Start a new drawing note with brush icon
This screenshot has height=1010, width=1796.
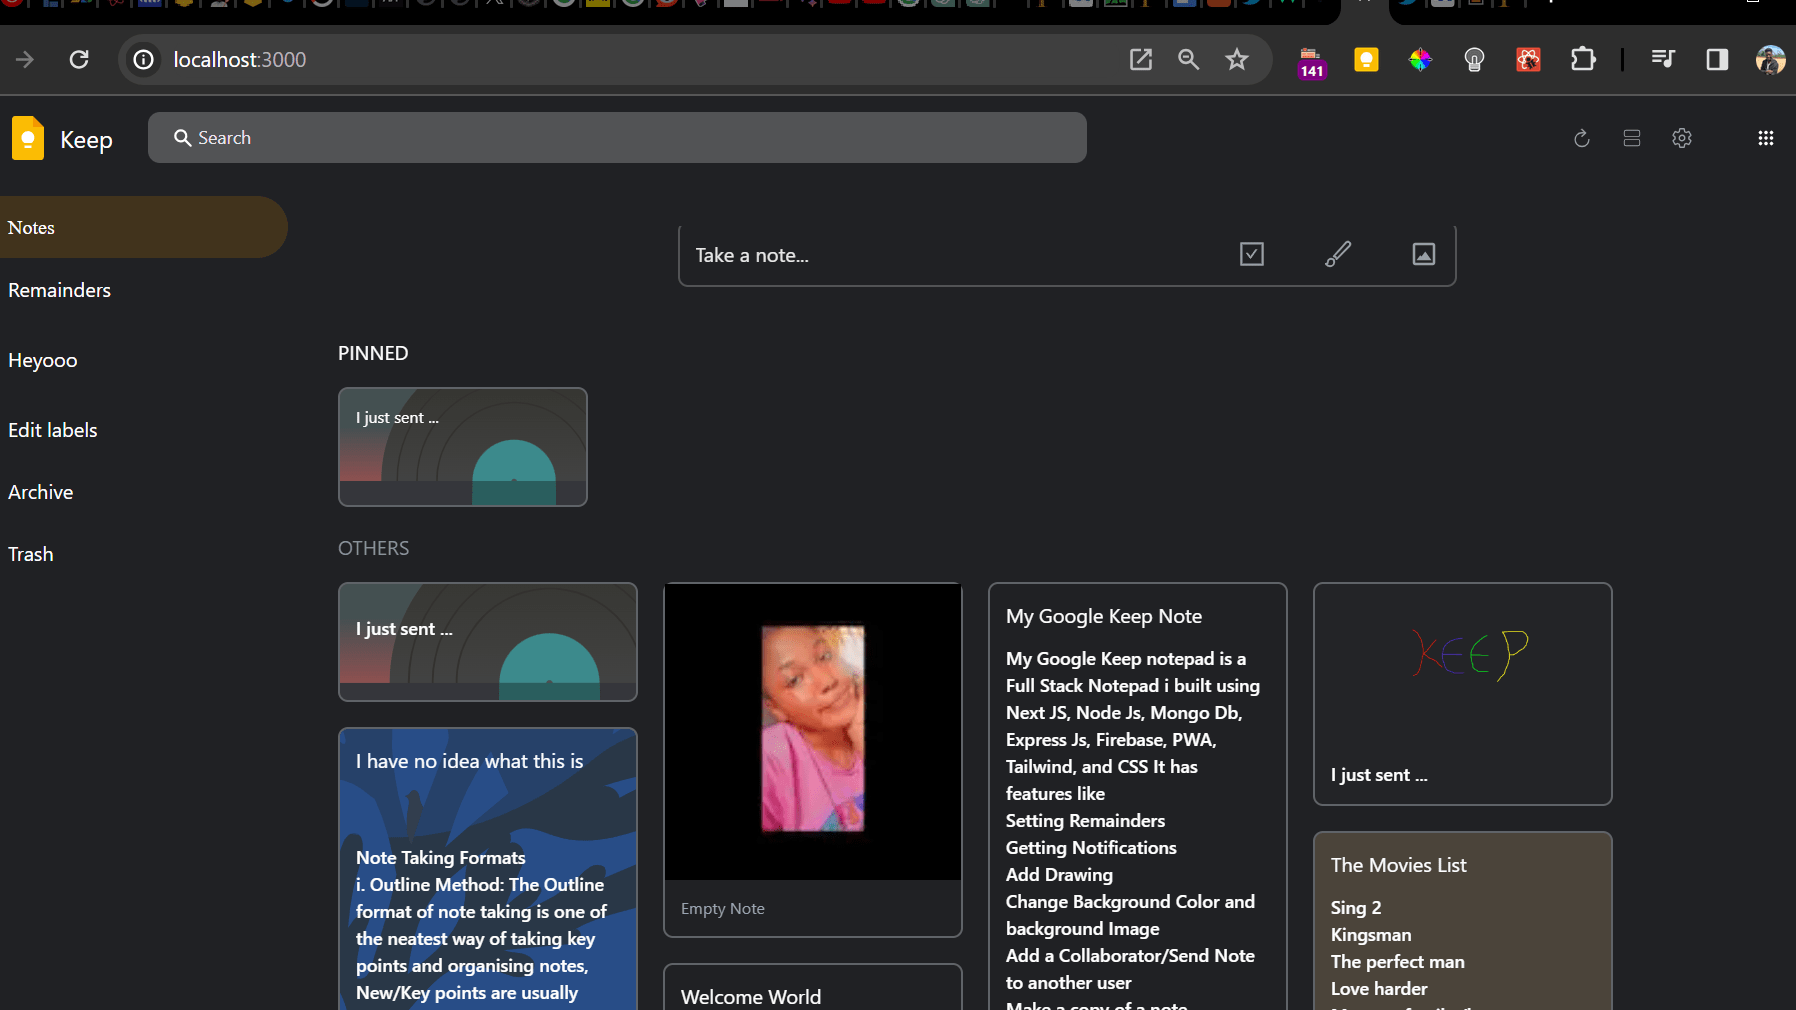pos(1338,254)
